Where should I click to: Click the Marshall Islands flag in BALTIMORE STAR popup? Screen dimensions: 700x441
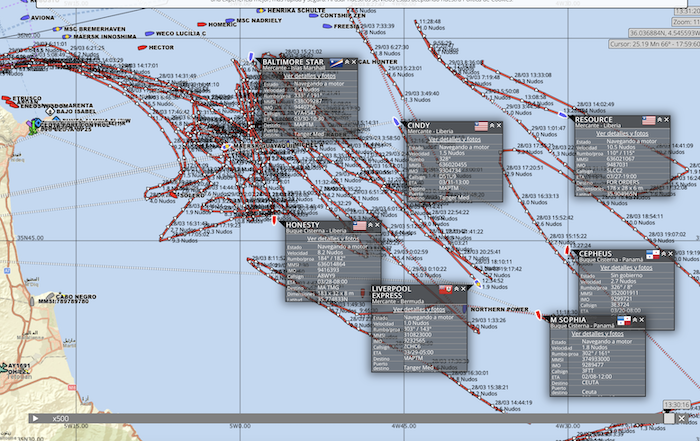pos(336,62)
